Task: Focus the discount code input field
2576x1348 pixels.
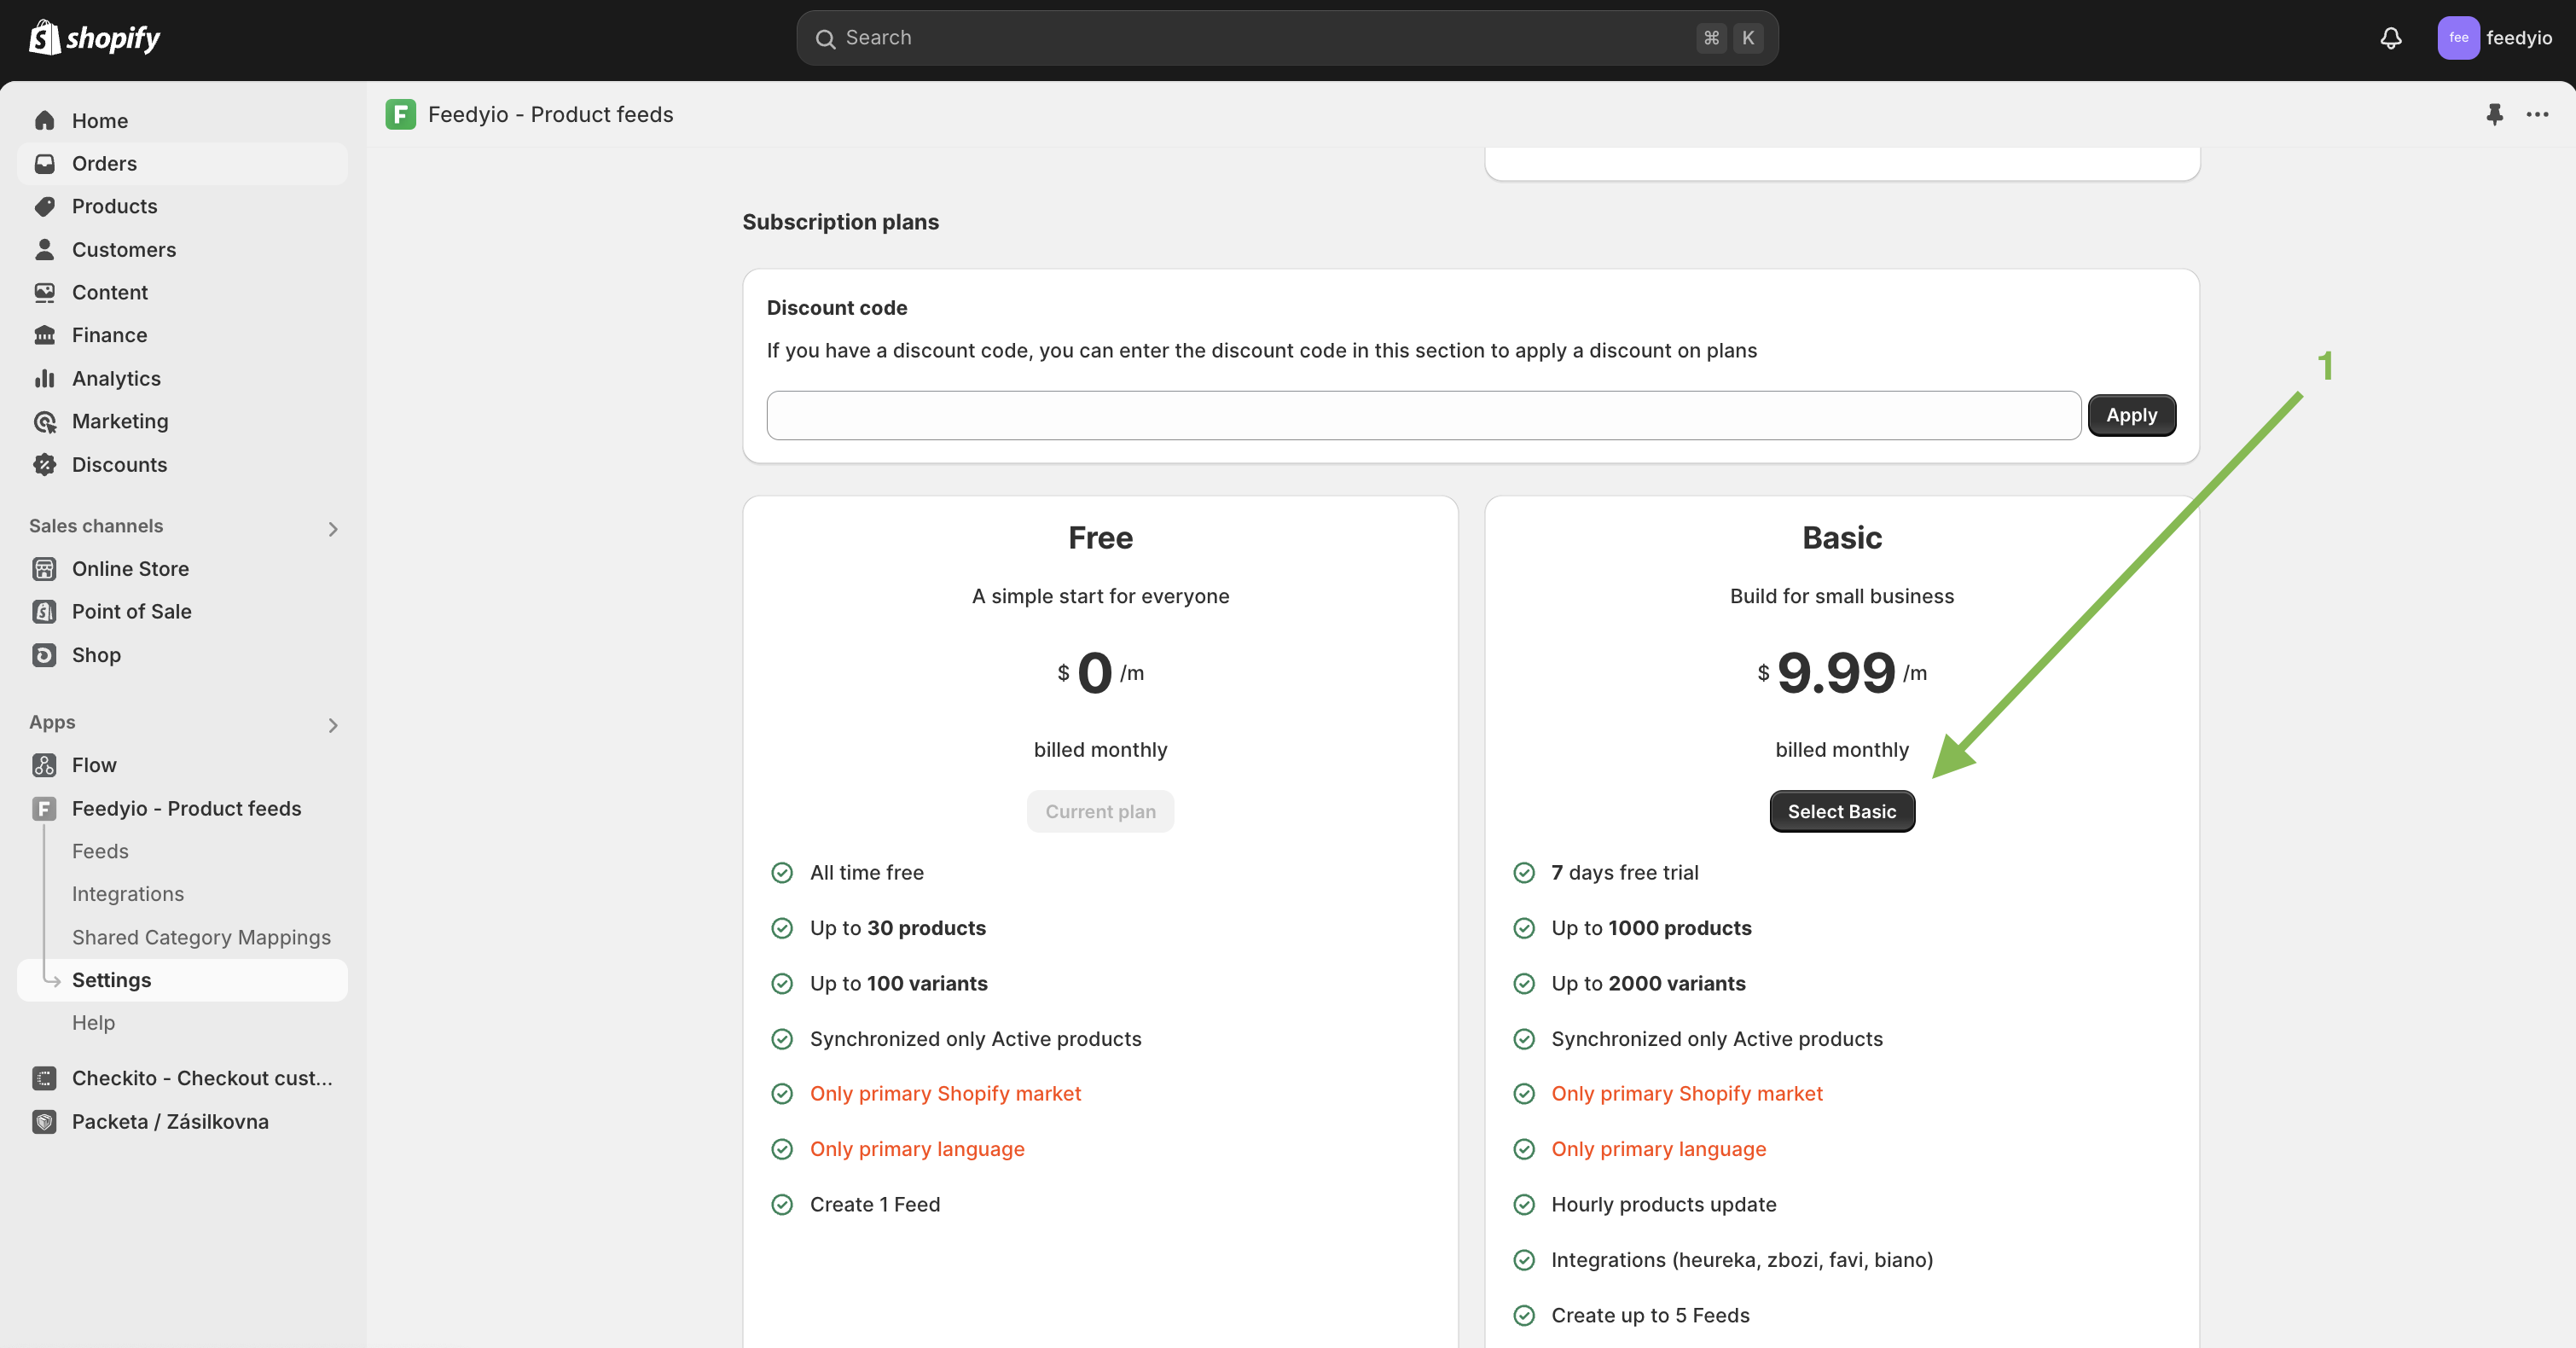Action: pos(1423,415)
